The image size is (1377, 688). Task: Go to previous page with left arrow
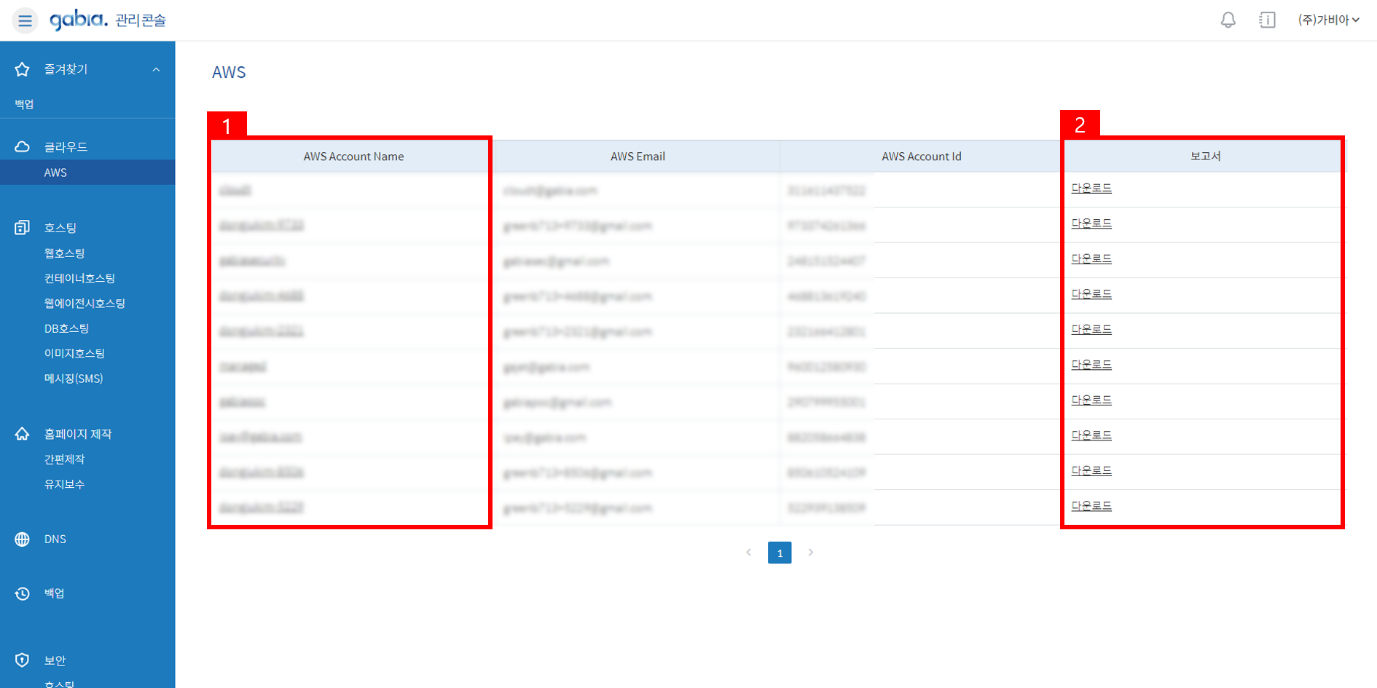(x=748, y=552)
